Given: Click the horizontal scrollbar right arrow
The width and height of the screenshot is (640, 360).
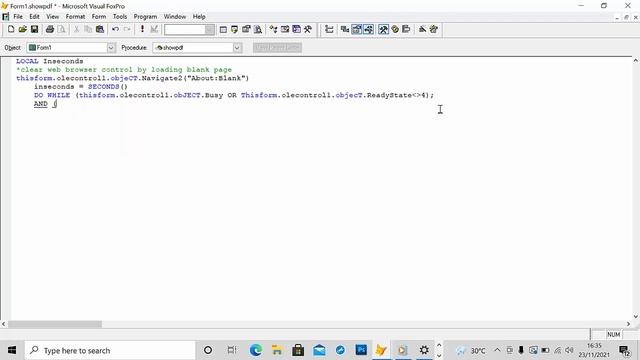Looking at the screenshot, I should pos(629,324).
